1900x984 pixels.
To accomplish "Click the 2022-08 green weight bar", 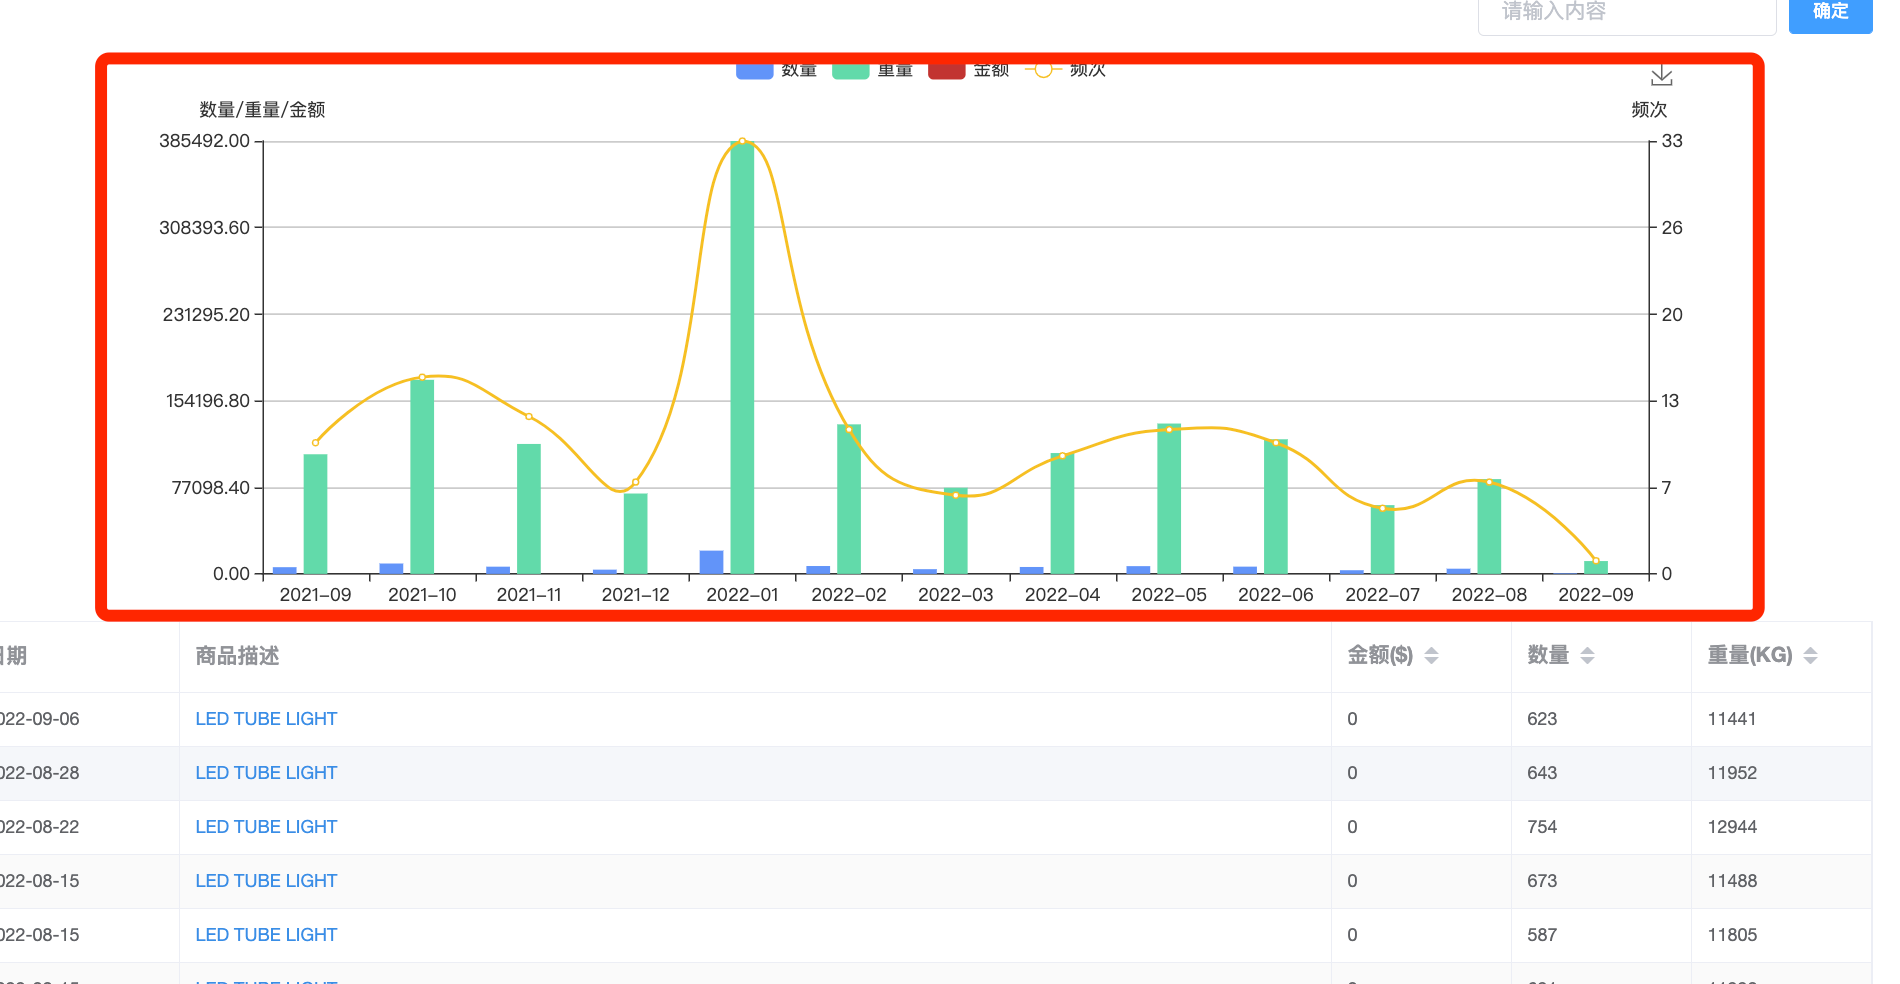I will [x=1489, y=527].
